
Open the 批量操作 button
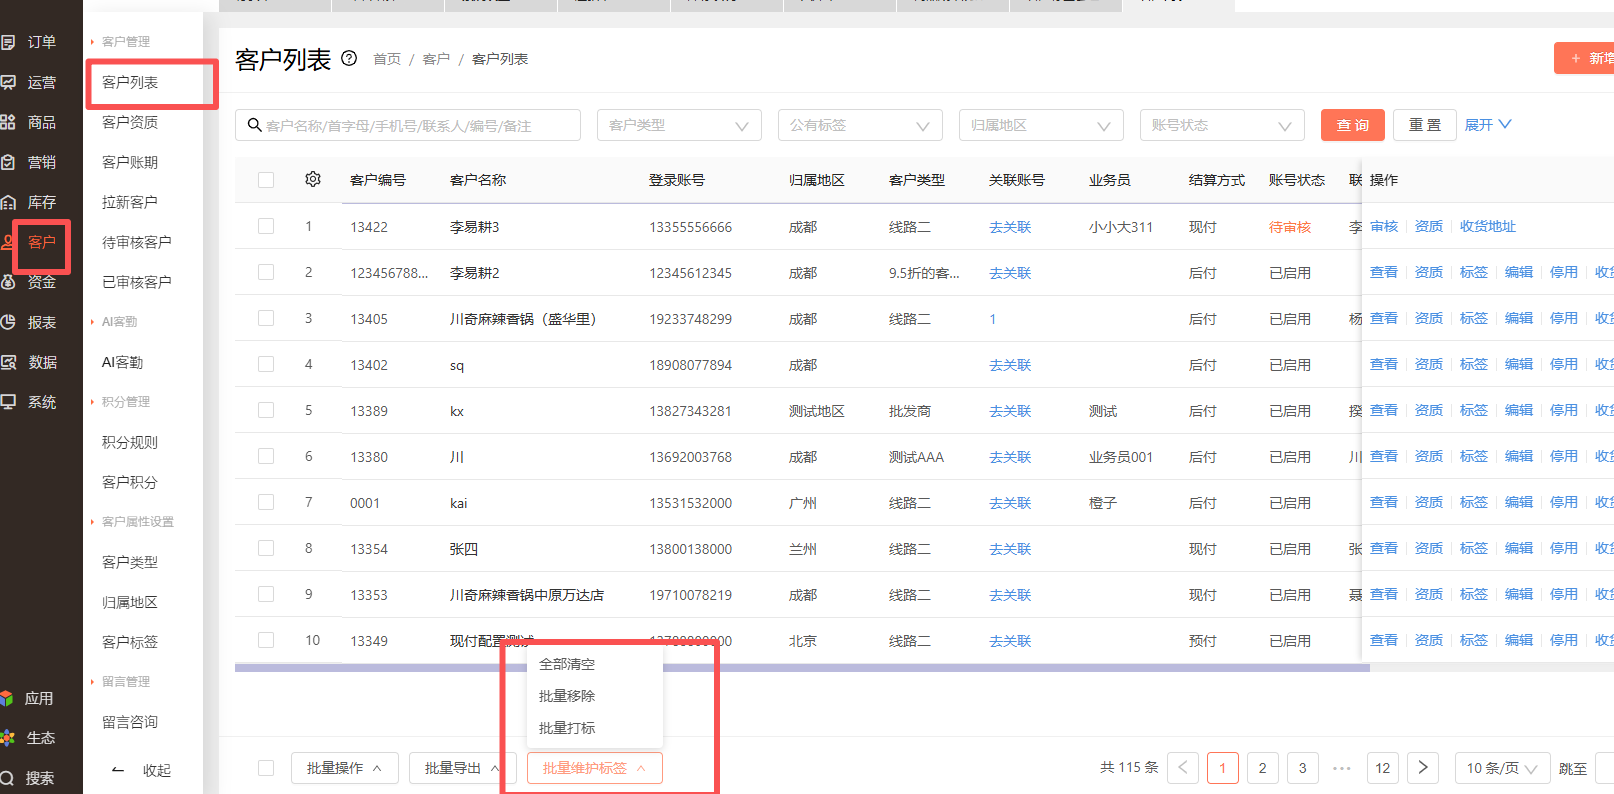(345, 768)
